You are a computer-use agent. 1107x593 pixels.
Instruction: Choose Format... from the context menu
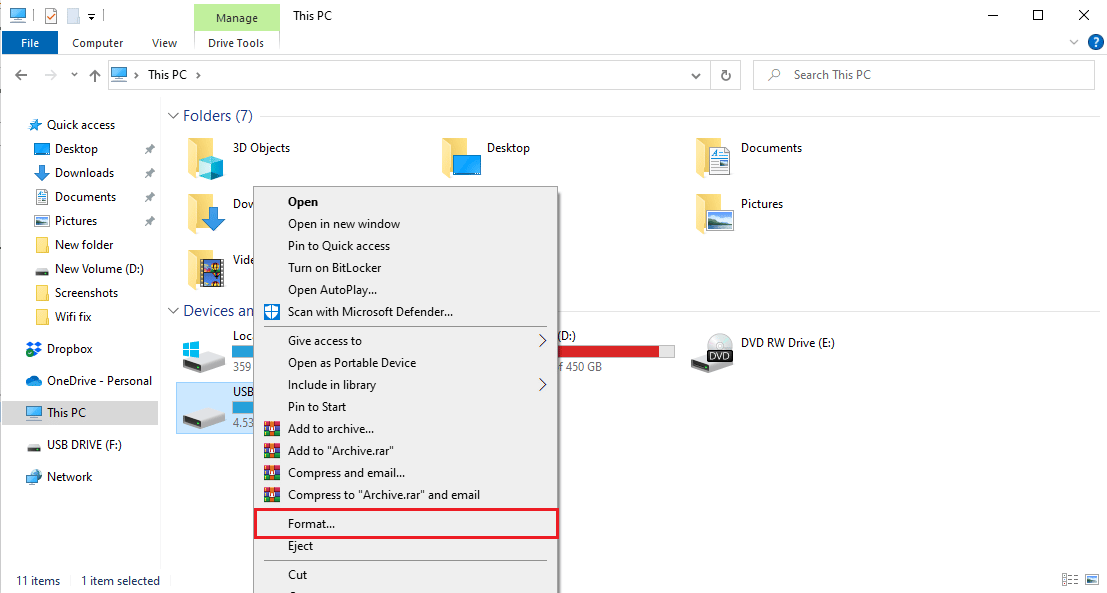pos(406,525)
